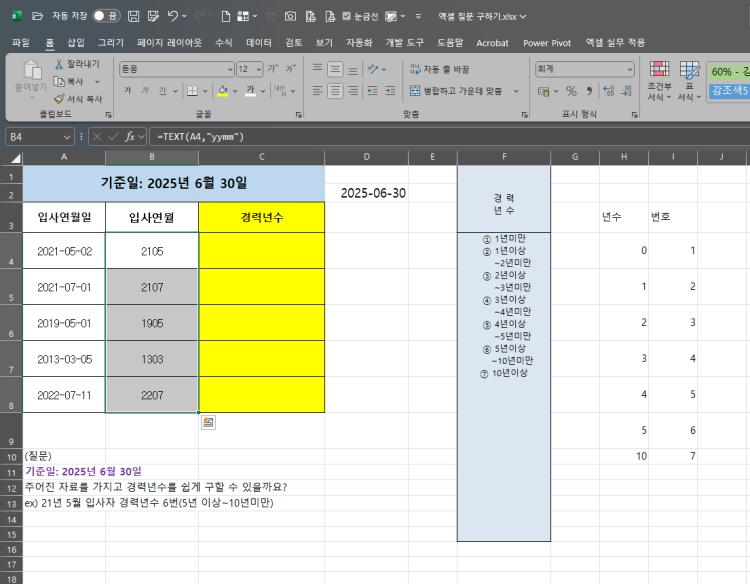750x584 pixels.
Task: Center text horizontally
Action: coord(335,90)
